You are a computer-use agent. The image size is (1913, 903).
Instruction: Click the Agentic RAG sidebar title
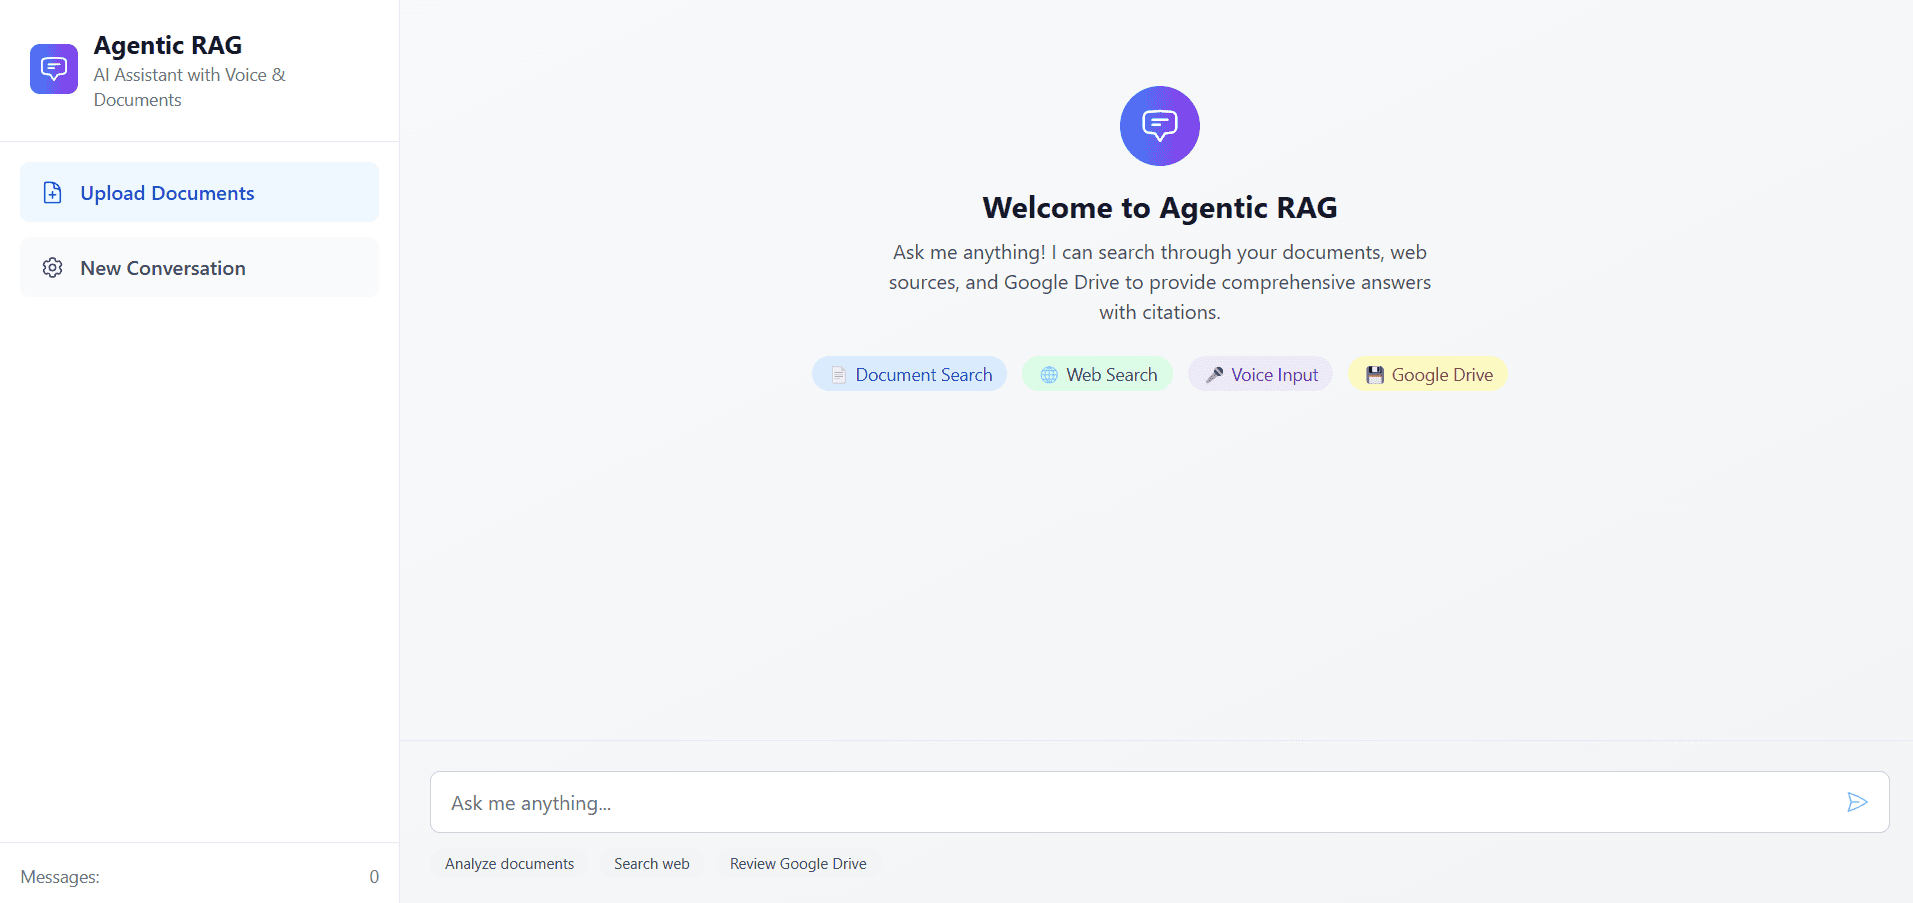(x=168, y=45)
